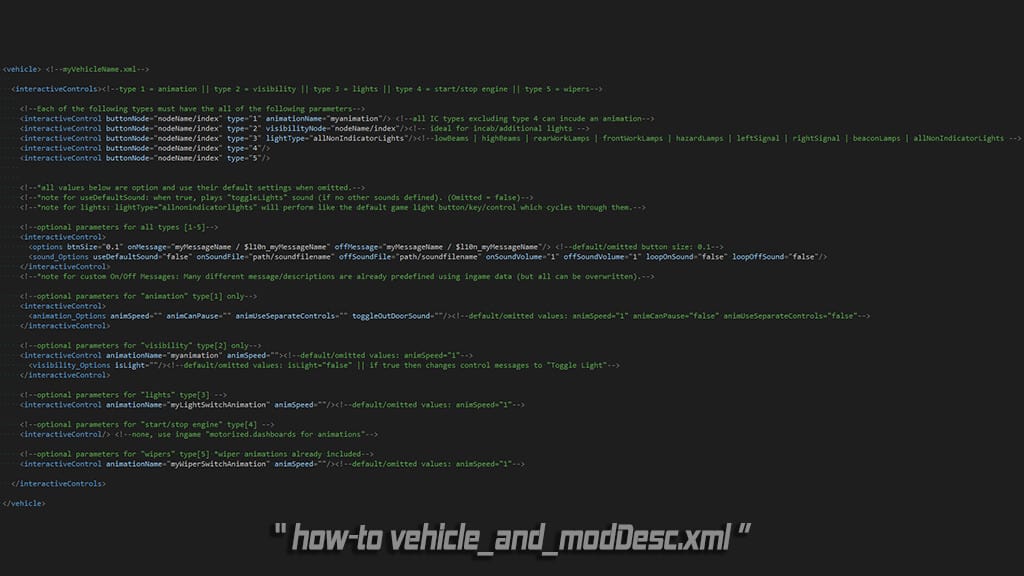1024x576 pixels.
Task: Click the closing vehicle tag at the bottom
Action: [x=24, y=503]
